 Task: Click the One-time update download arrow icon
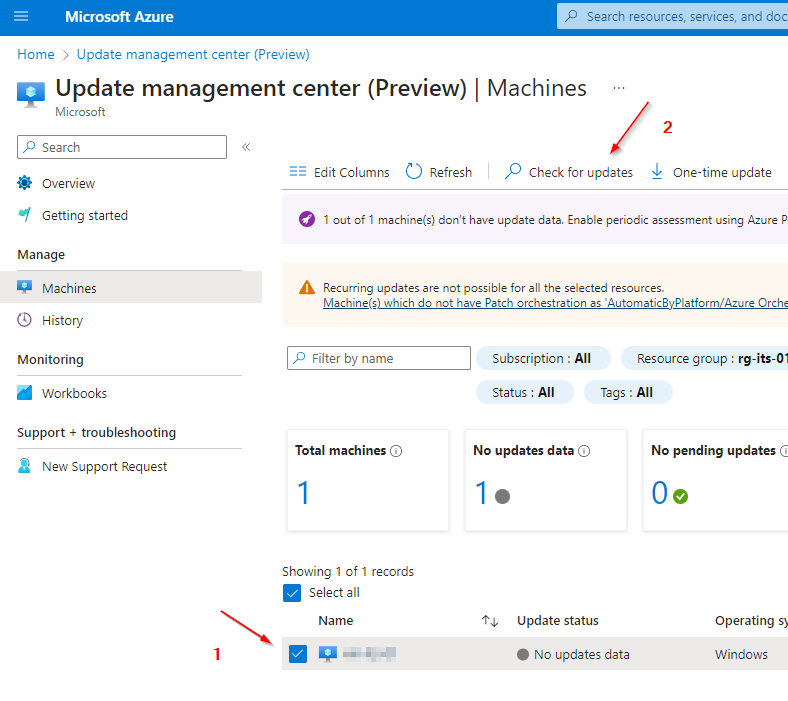(657, 171)
